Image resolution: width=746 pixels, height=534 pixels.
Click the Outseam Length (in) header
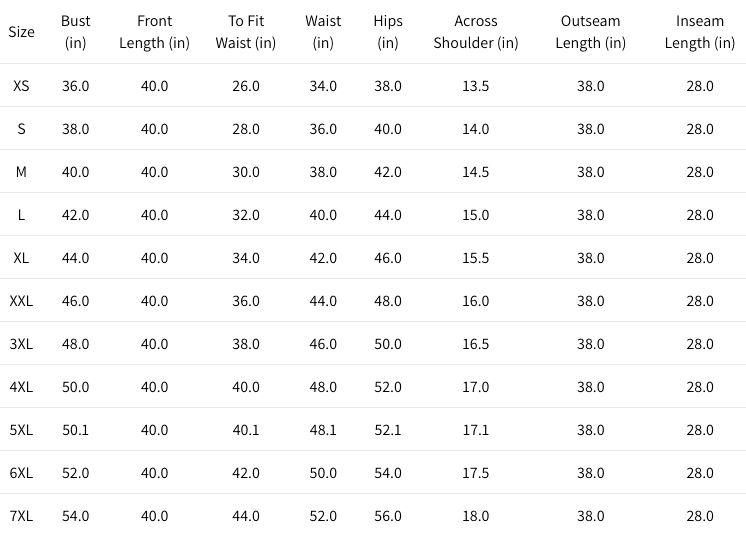point(590,32)
